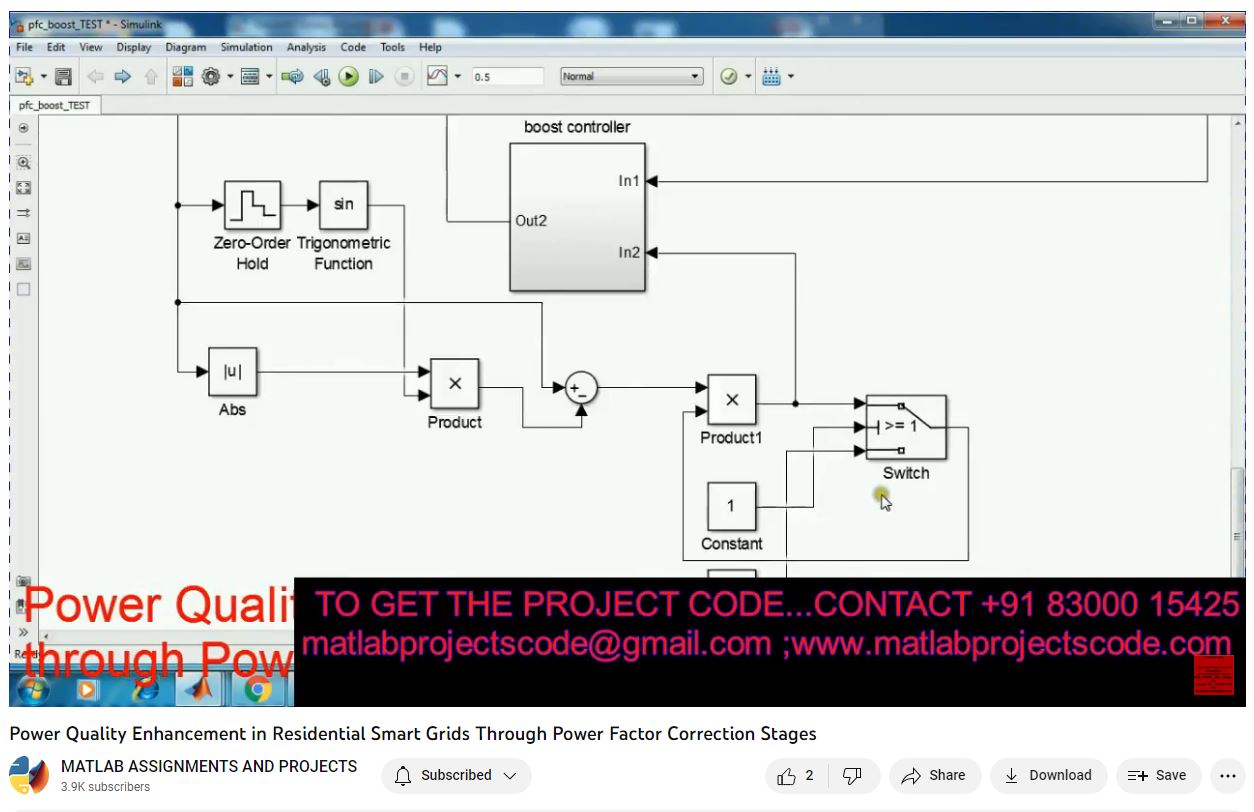This screenshot has width=1254, height=812.
Task: Select the pfc_boost_TEST model tab
Action: click(x=55, y=105)
